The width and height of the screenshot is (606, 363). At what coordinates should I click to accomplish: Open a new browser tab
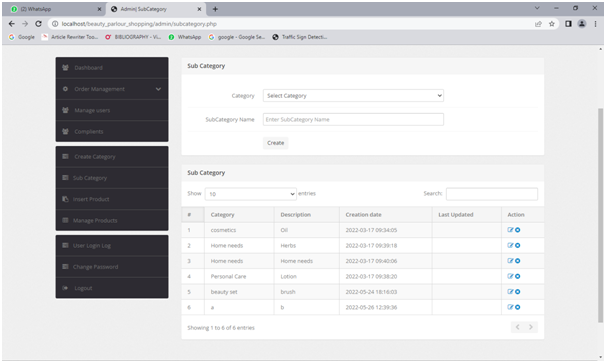pyautogui.click(x=215, y=9)
